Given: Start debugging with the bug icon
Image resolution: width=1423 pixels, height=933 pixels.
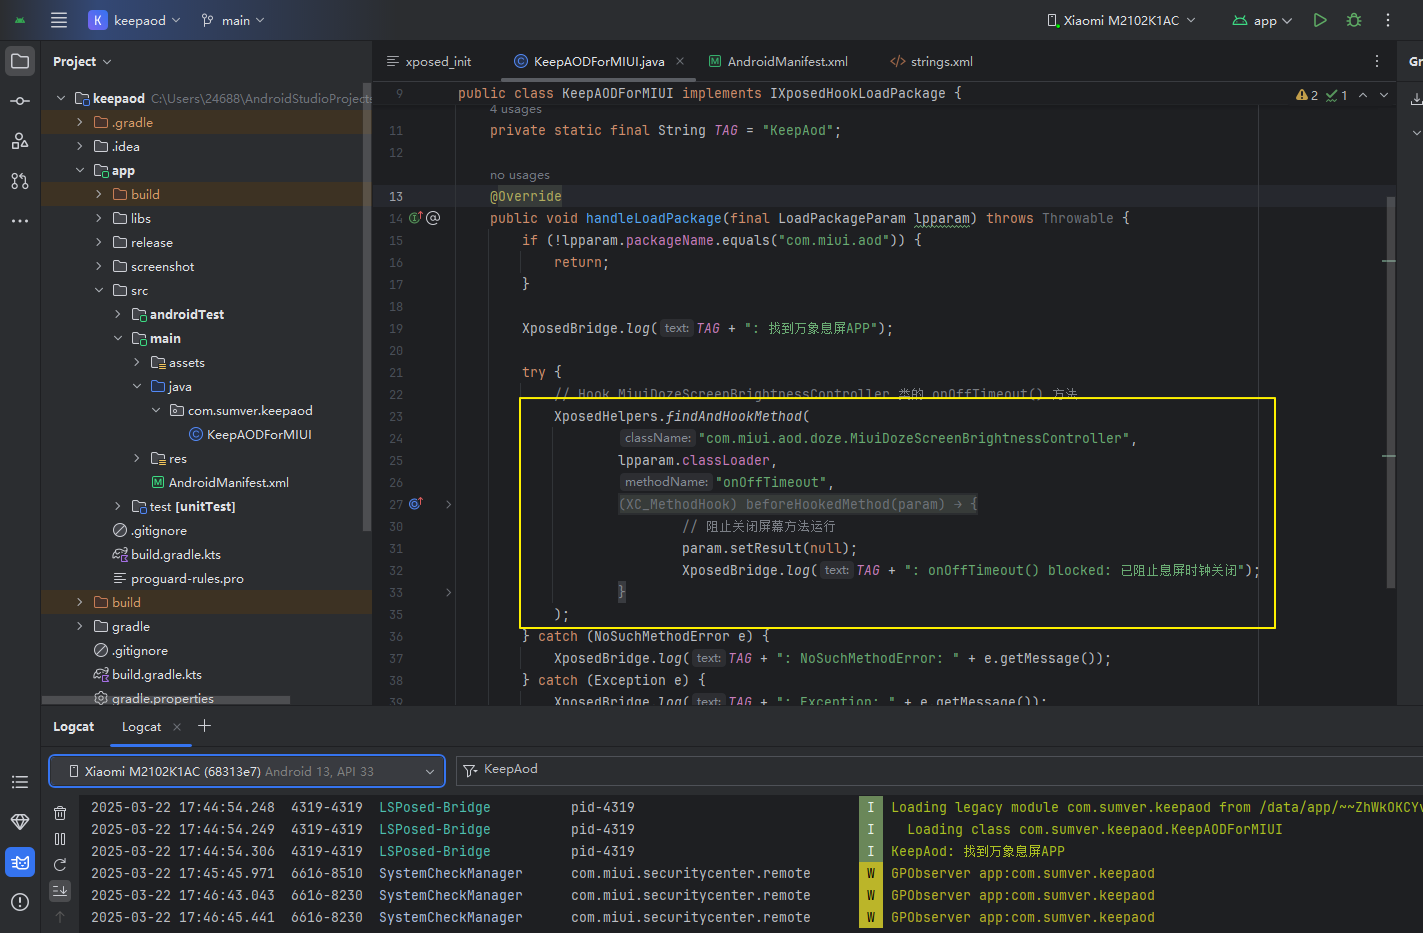Looking at the screenshot, I should 1354,20.
